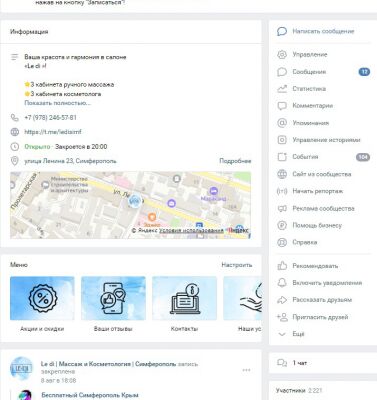
Task: Click the Участники 2 221 heading
Action: coord(299,390)
